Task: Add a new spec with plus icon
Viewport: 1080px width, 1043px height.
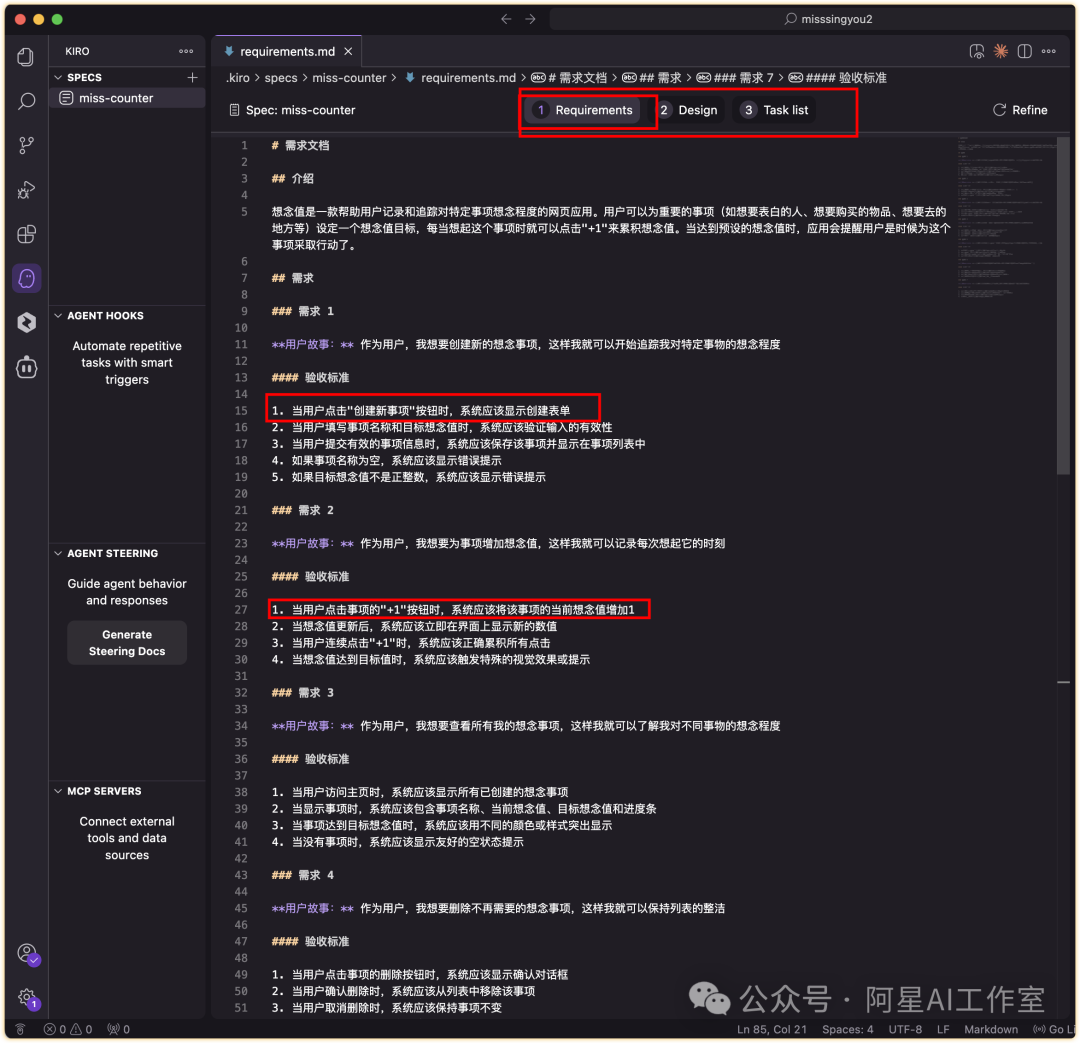Action: (192, 77)
